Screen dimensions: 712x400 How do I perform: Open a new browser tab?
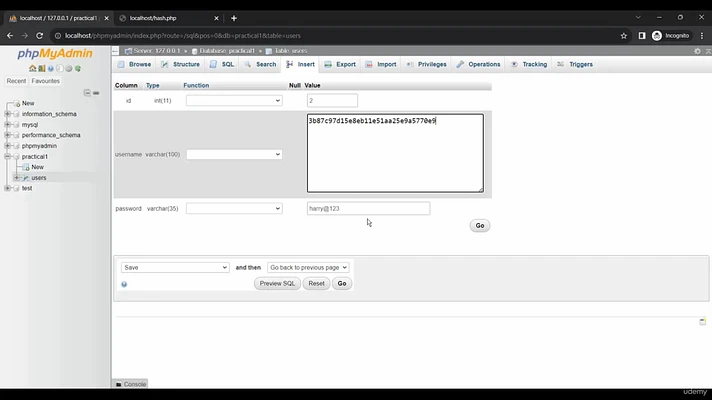click(x=234, y=18)
